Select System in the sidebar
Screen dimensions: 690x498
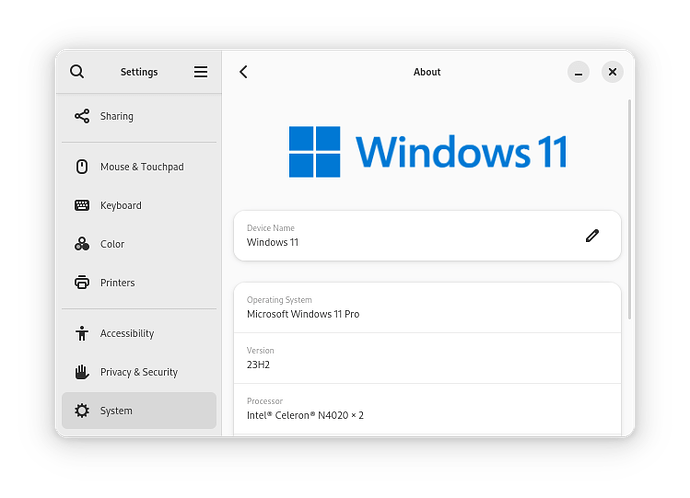click(x=139, y=410)
